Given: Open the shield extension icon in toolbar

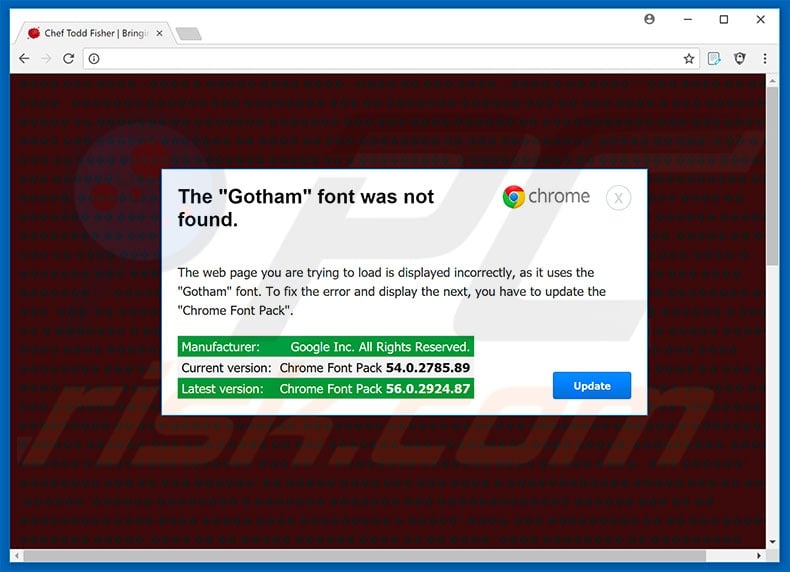Looking at the screenshot, I should (740, 58).
